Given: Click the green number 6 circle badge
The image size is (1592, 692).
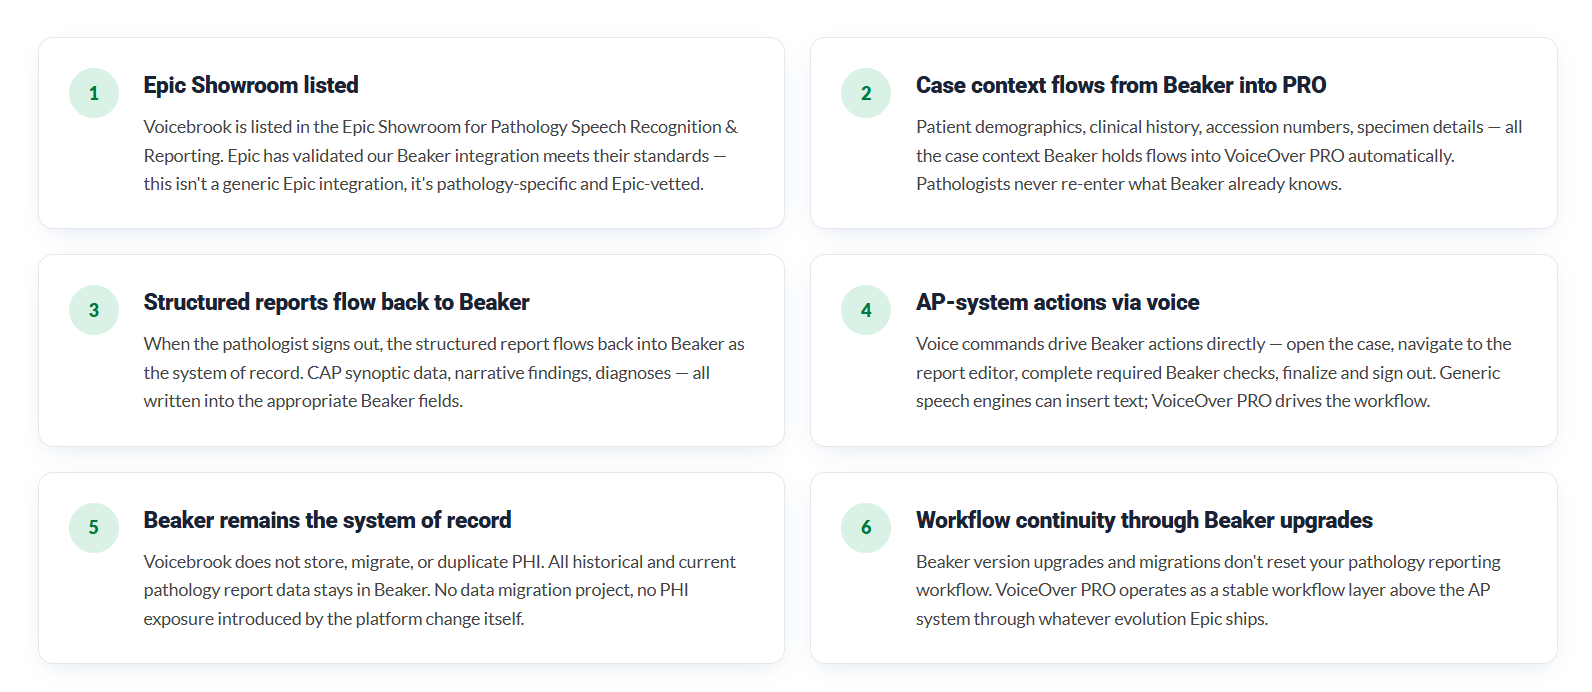Looking at the screenshot, I should click(866, 527).
